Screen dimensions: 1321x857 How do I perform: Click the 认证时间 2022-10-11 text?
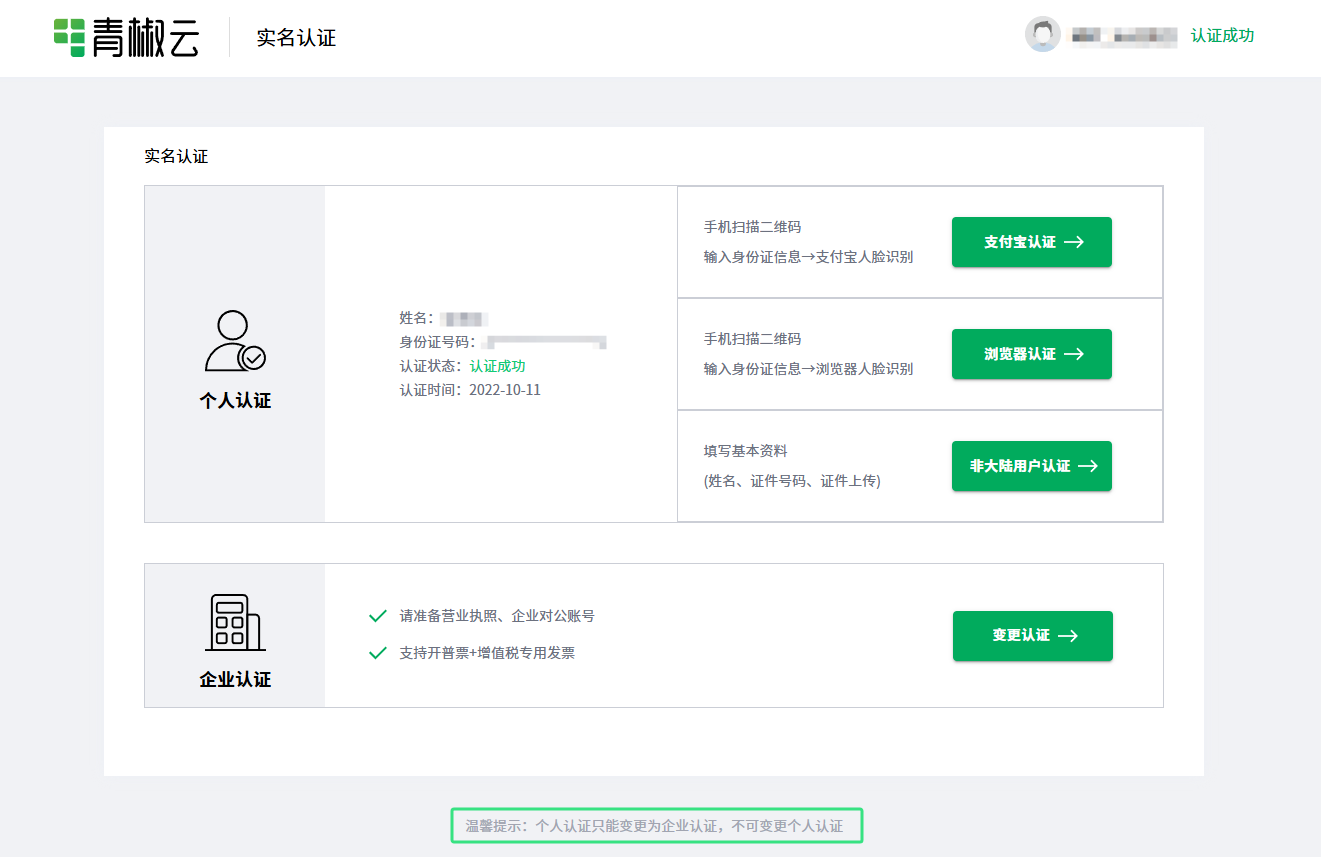click(470, 390)
